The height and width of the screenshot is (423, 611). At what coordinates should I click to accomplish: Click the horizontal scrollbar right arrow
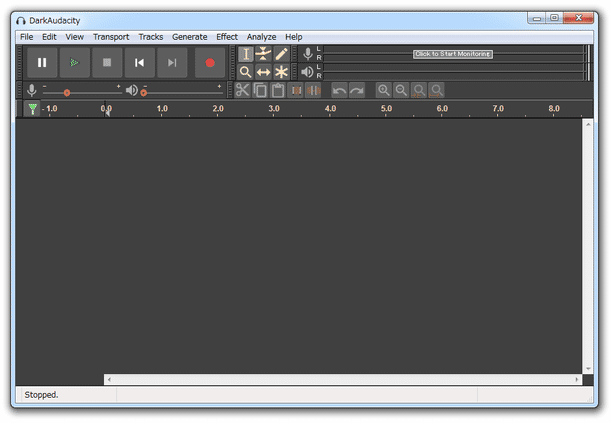point(577,379)
